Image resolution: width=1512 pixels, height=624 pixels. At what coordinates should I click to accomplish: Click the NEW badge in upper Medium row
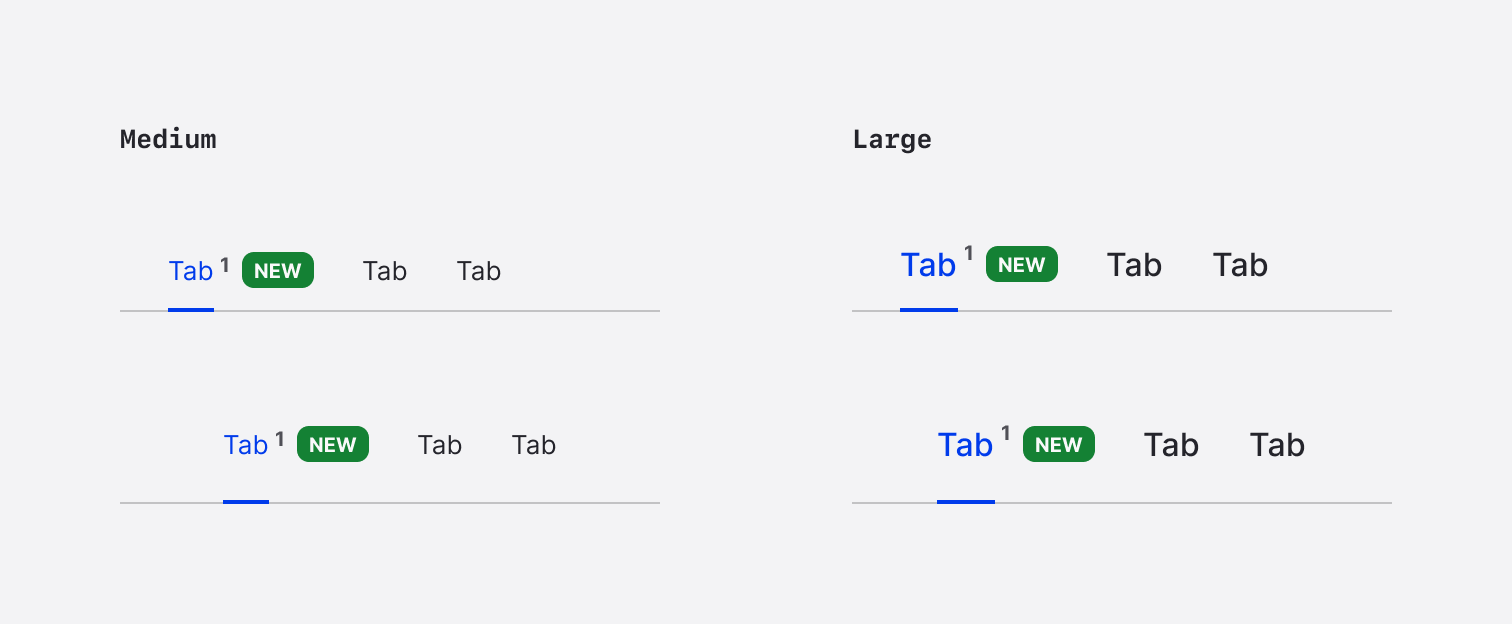[278, 270]
